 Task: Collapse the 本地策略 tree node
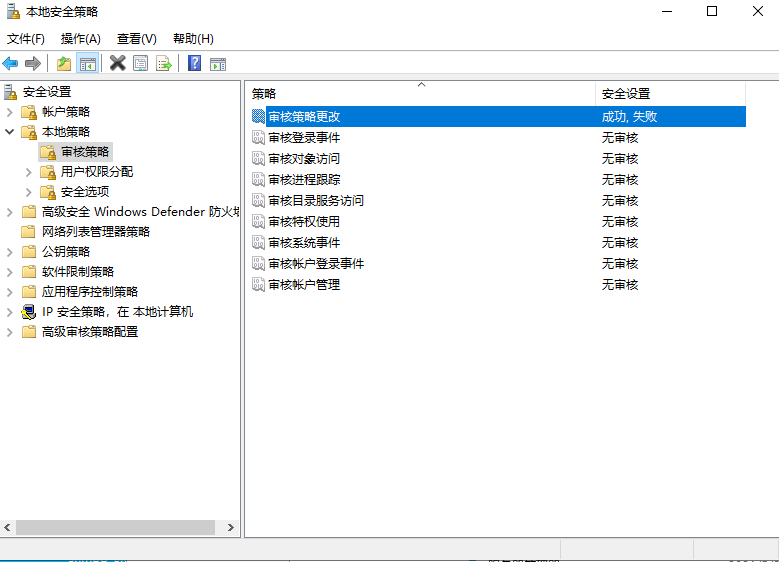pyautogui.click(x=10, y=132)
